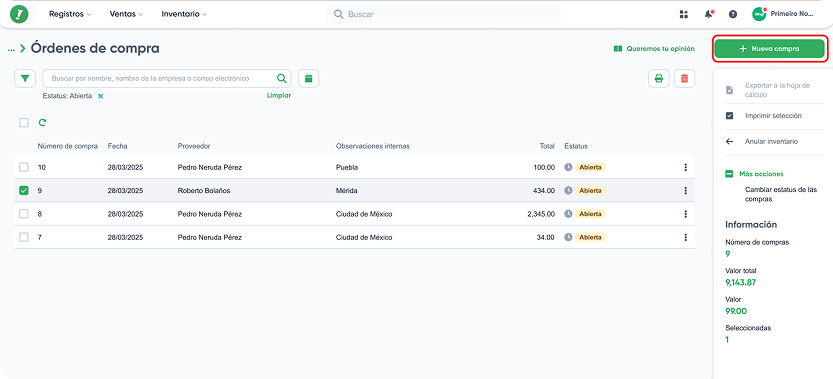
Task: Click the clock status icon for order 8
Action: (568, 214)
